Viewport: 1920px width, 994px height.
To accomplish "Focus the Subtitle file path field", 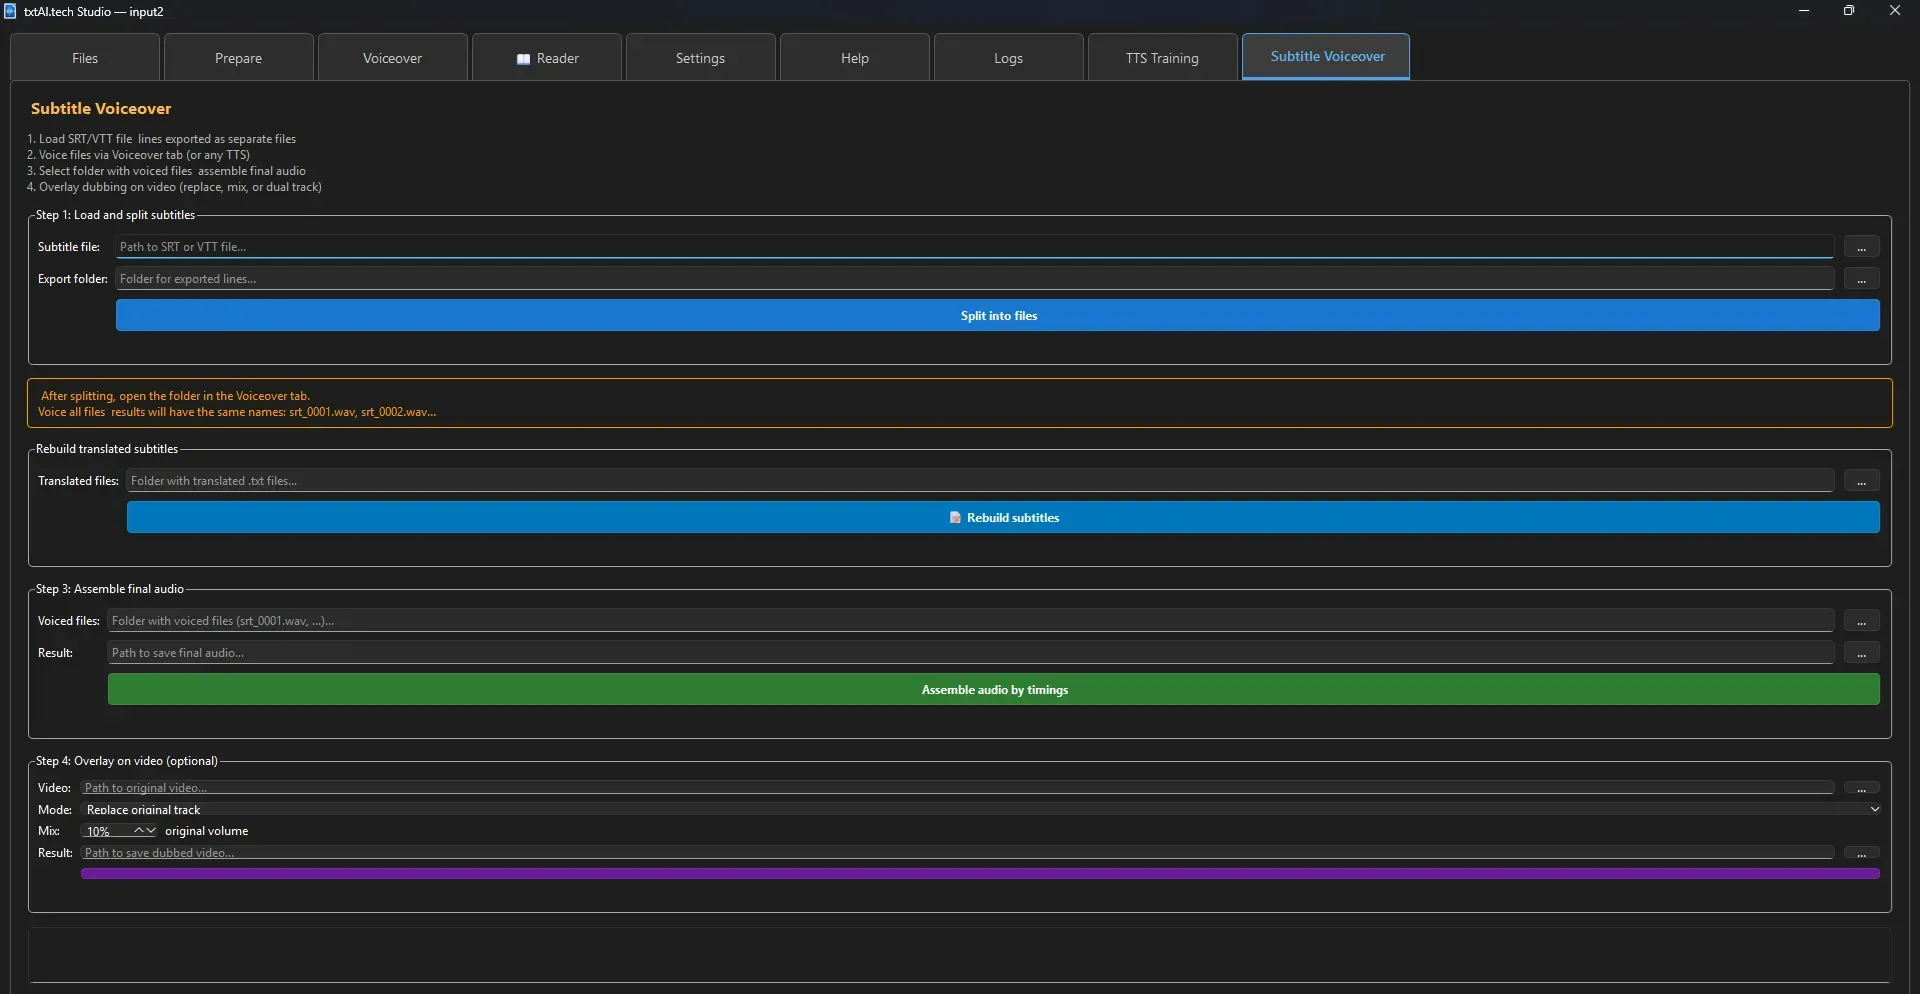I will [974, 247].
